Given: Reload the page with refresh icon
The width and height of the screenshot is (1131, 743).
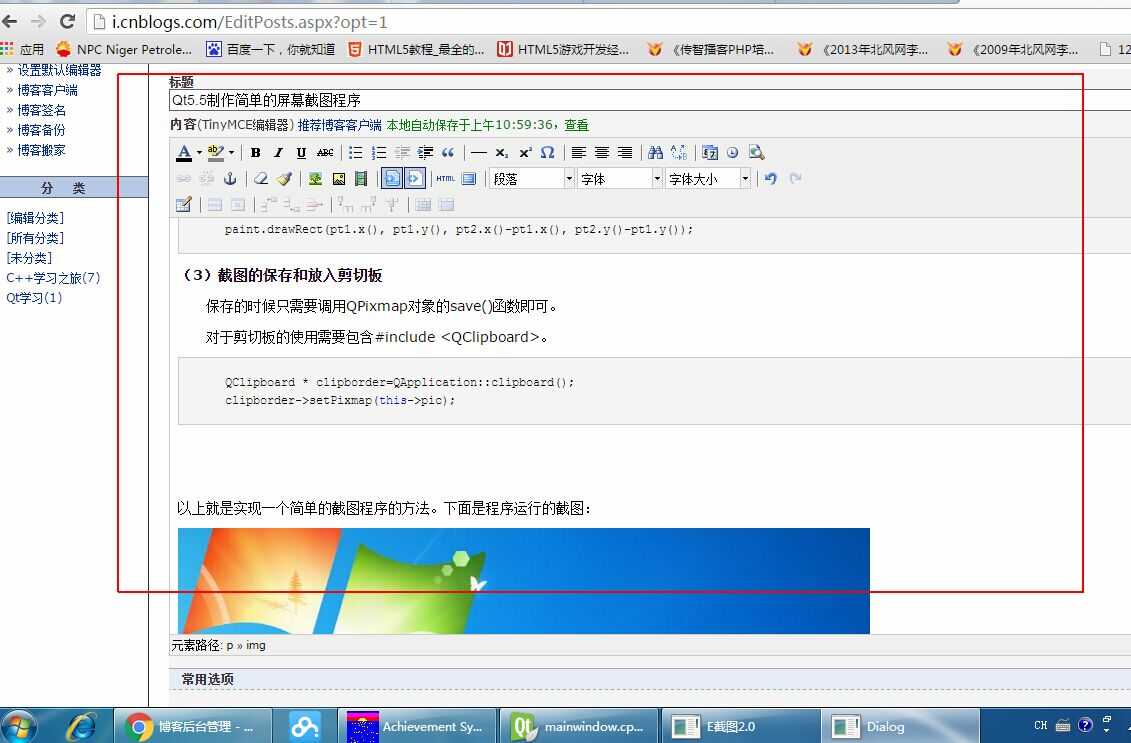Looking at the screenshot, I should (x=67, y=22).
